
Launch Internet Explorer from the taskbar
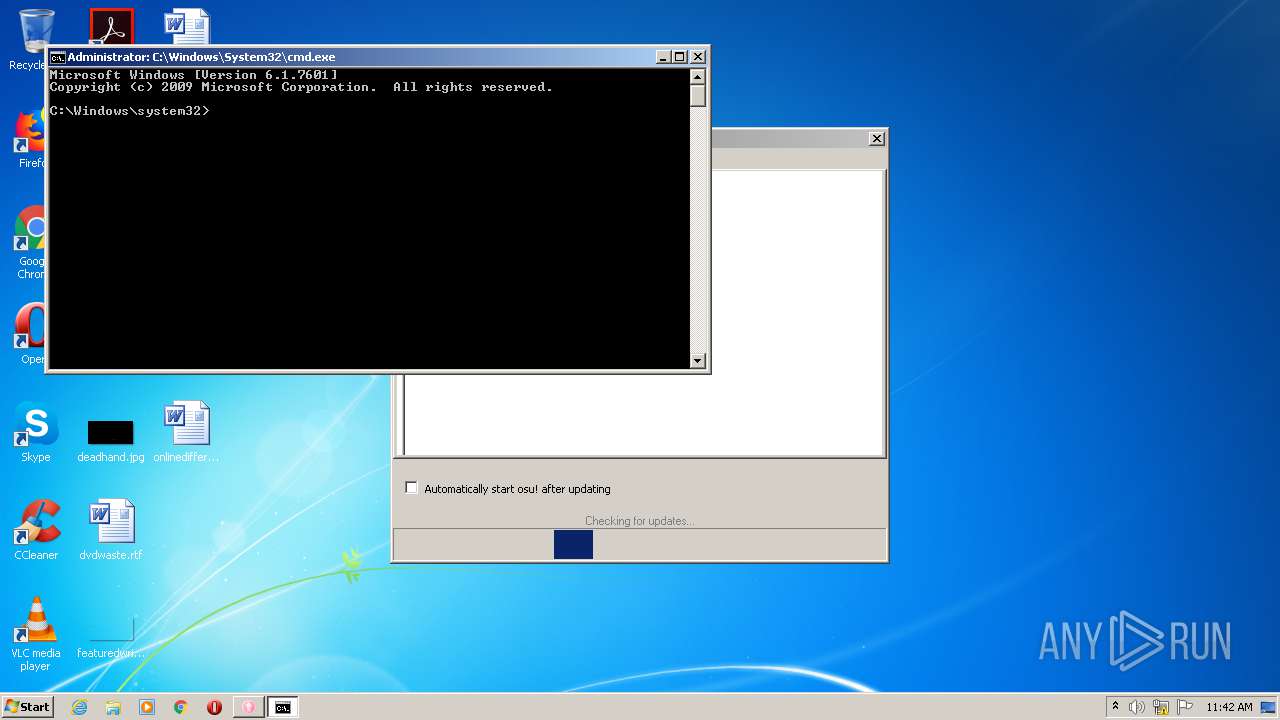[x=80, y=707]
